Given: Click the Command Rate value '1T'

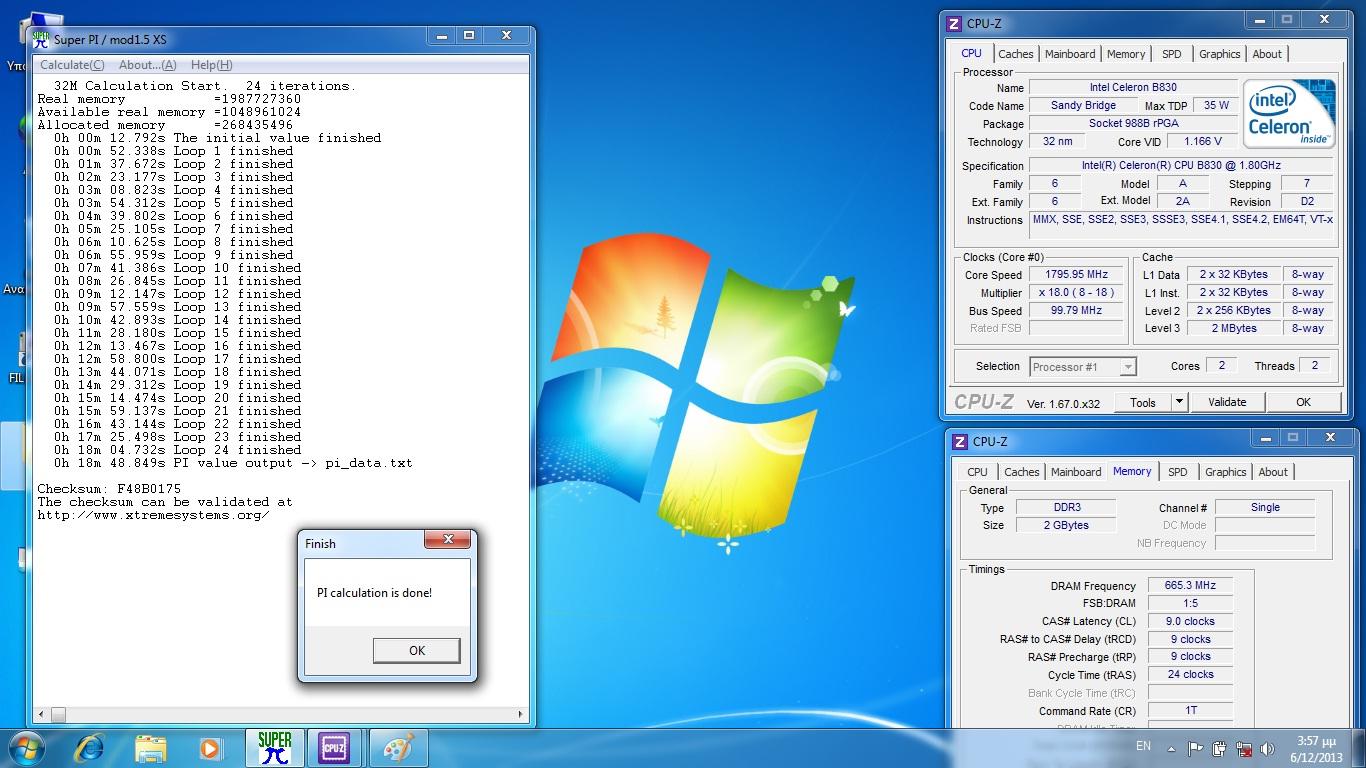Looking at the screenshot, I should [1190, 711].
